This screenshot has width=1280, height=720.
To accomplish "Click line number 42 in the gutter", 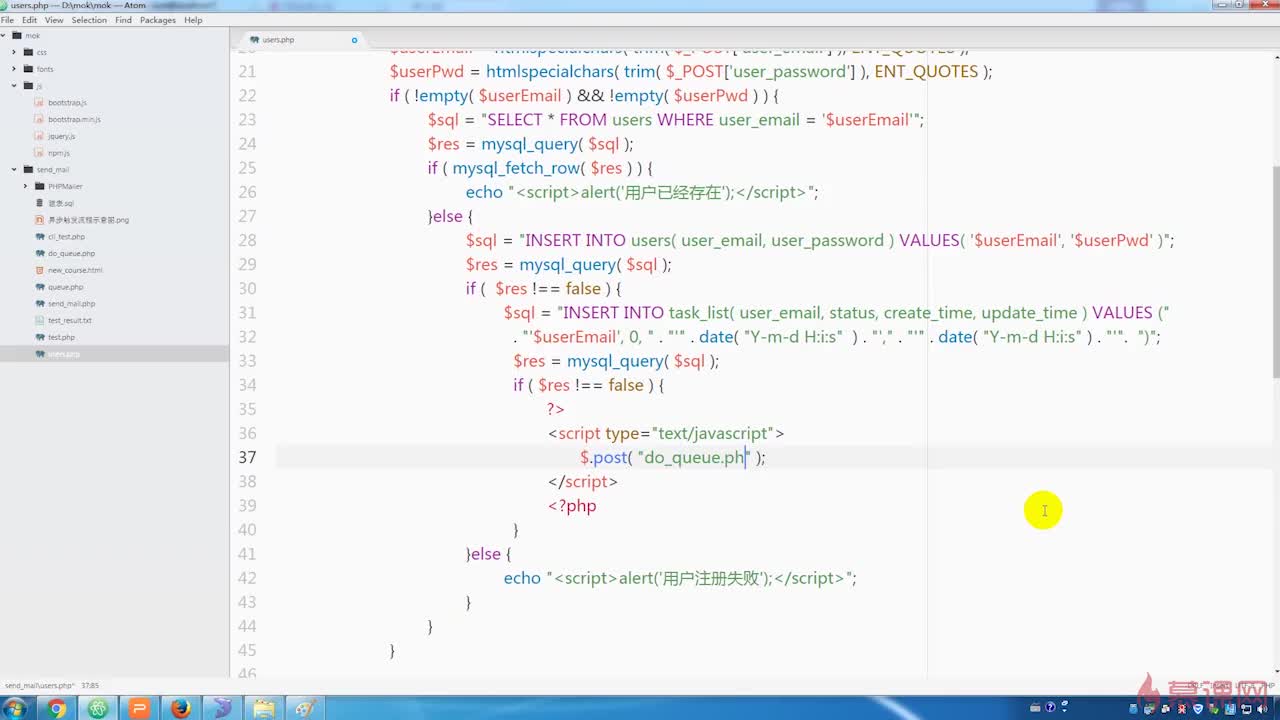I will (247, 578).
